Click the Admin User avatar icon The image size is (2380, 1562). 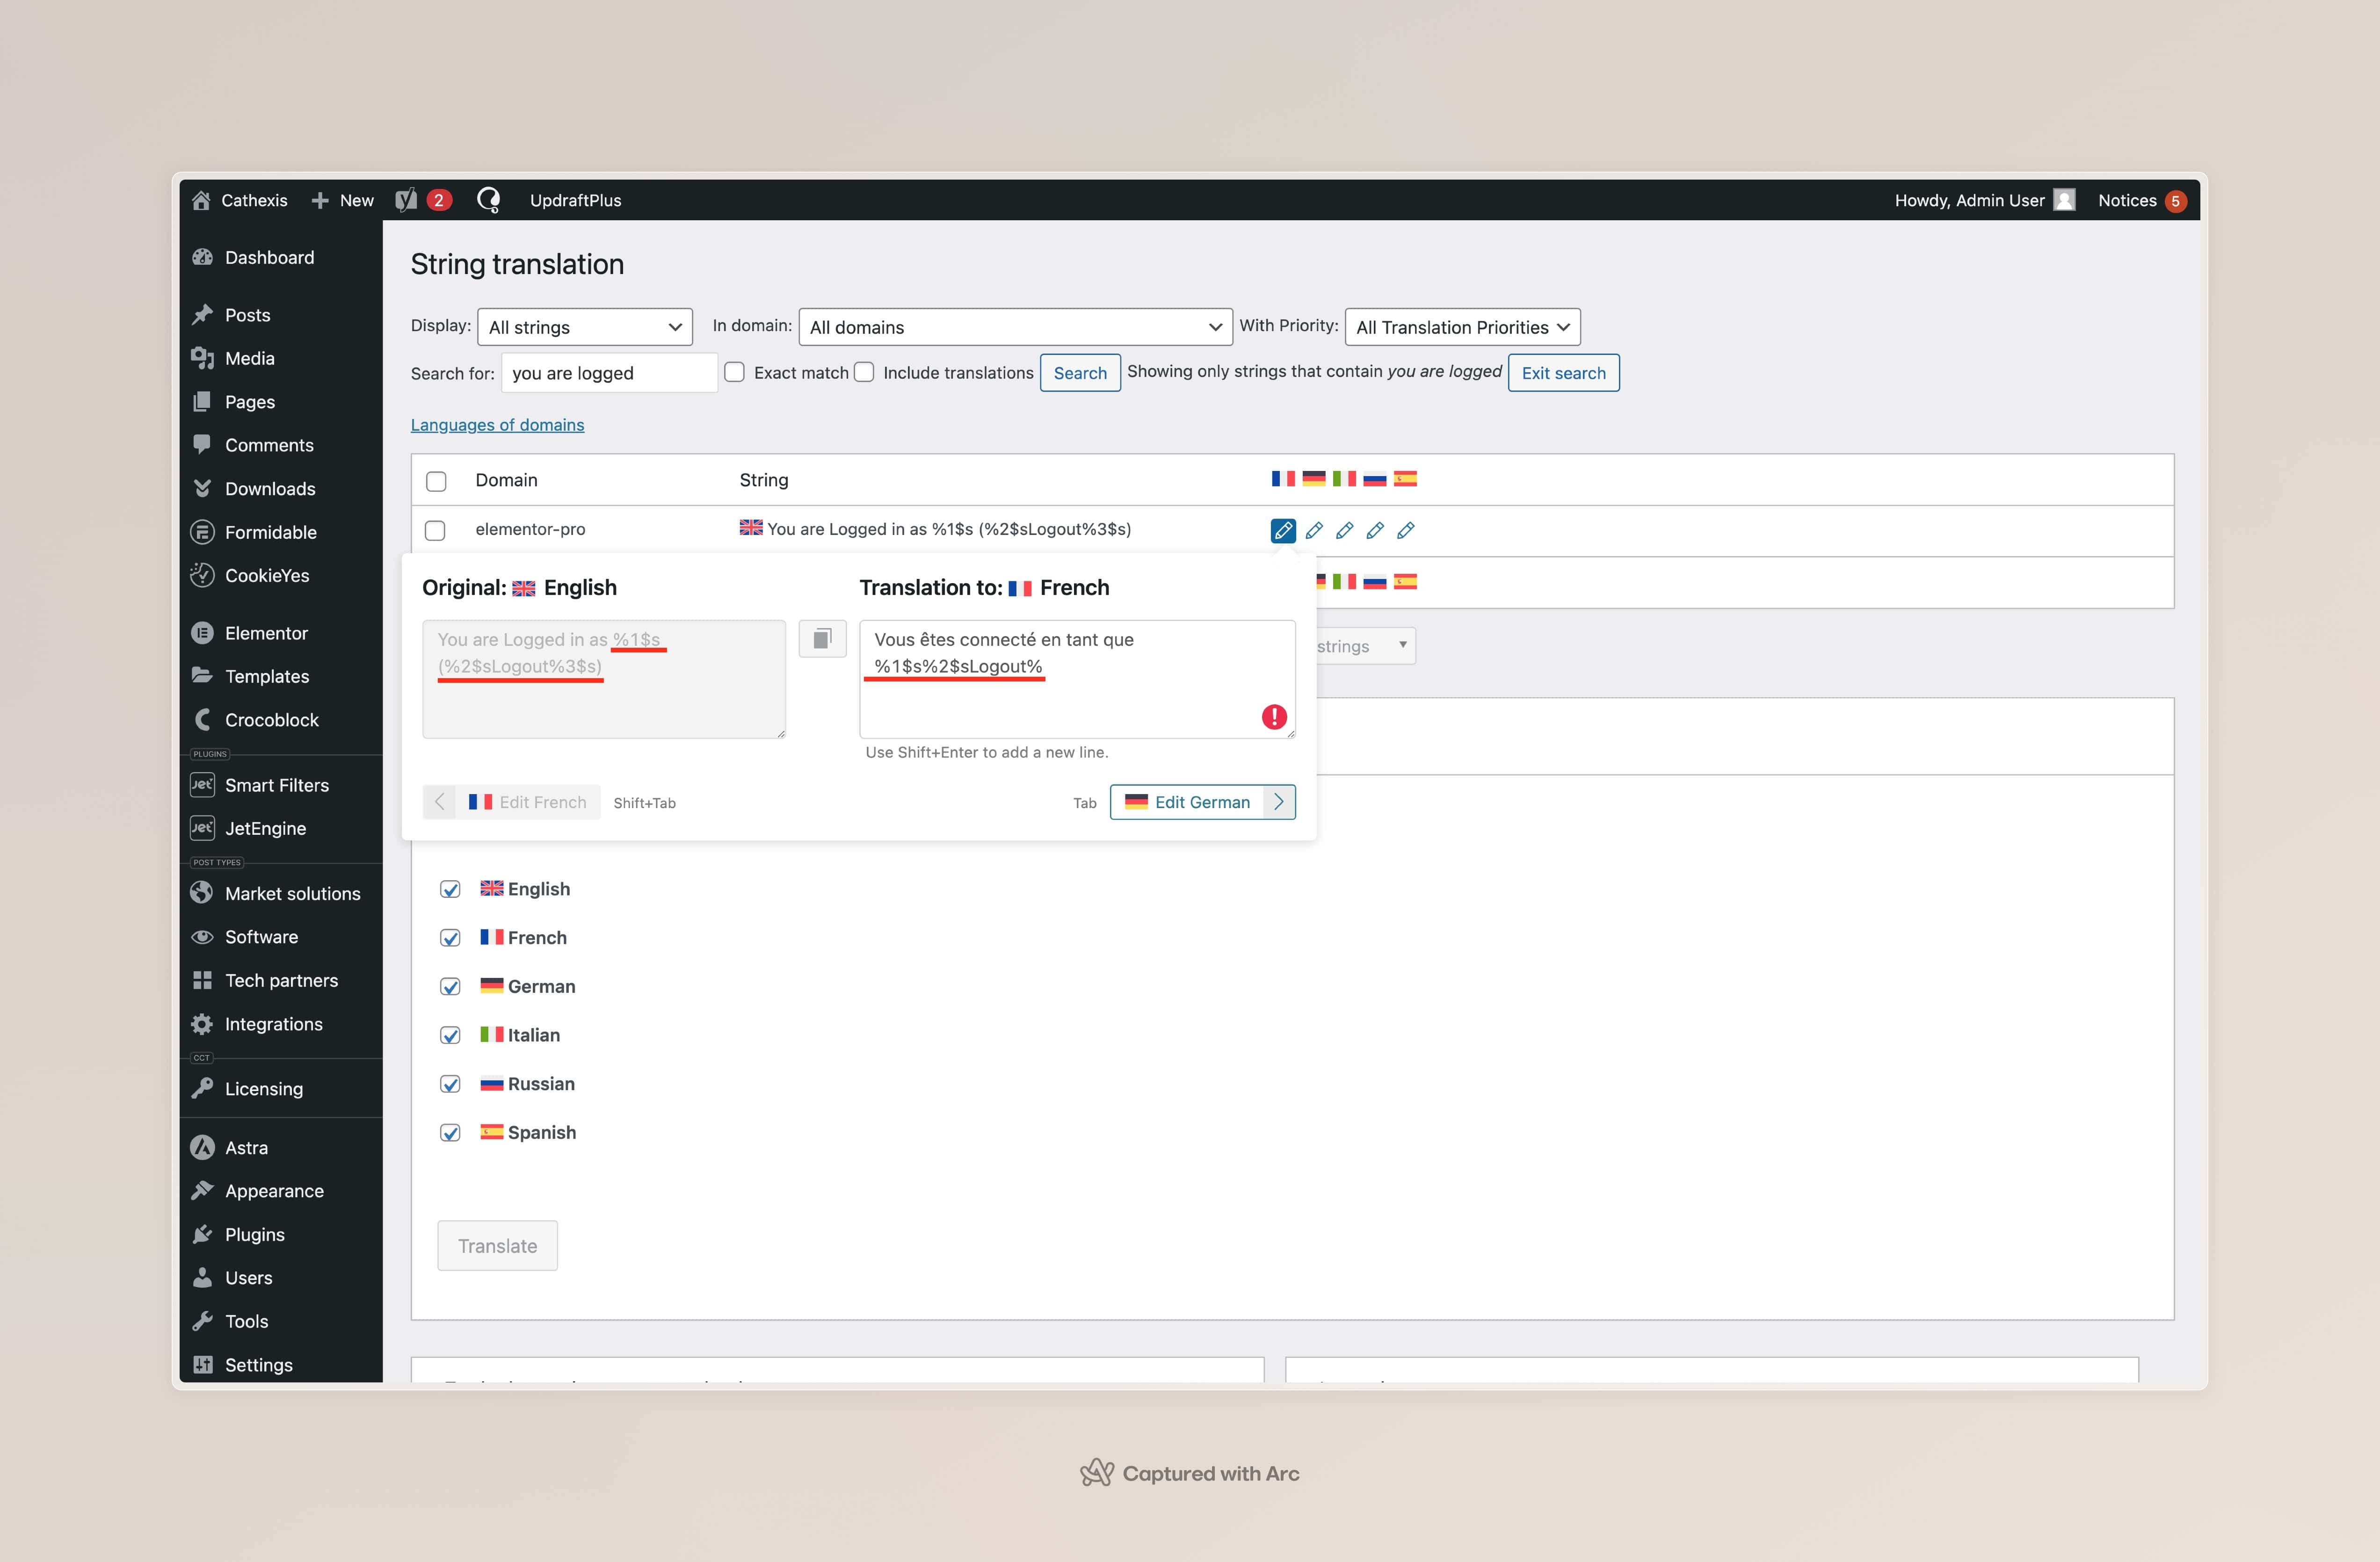pyautogui.click(x=2064, y=200)
